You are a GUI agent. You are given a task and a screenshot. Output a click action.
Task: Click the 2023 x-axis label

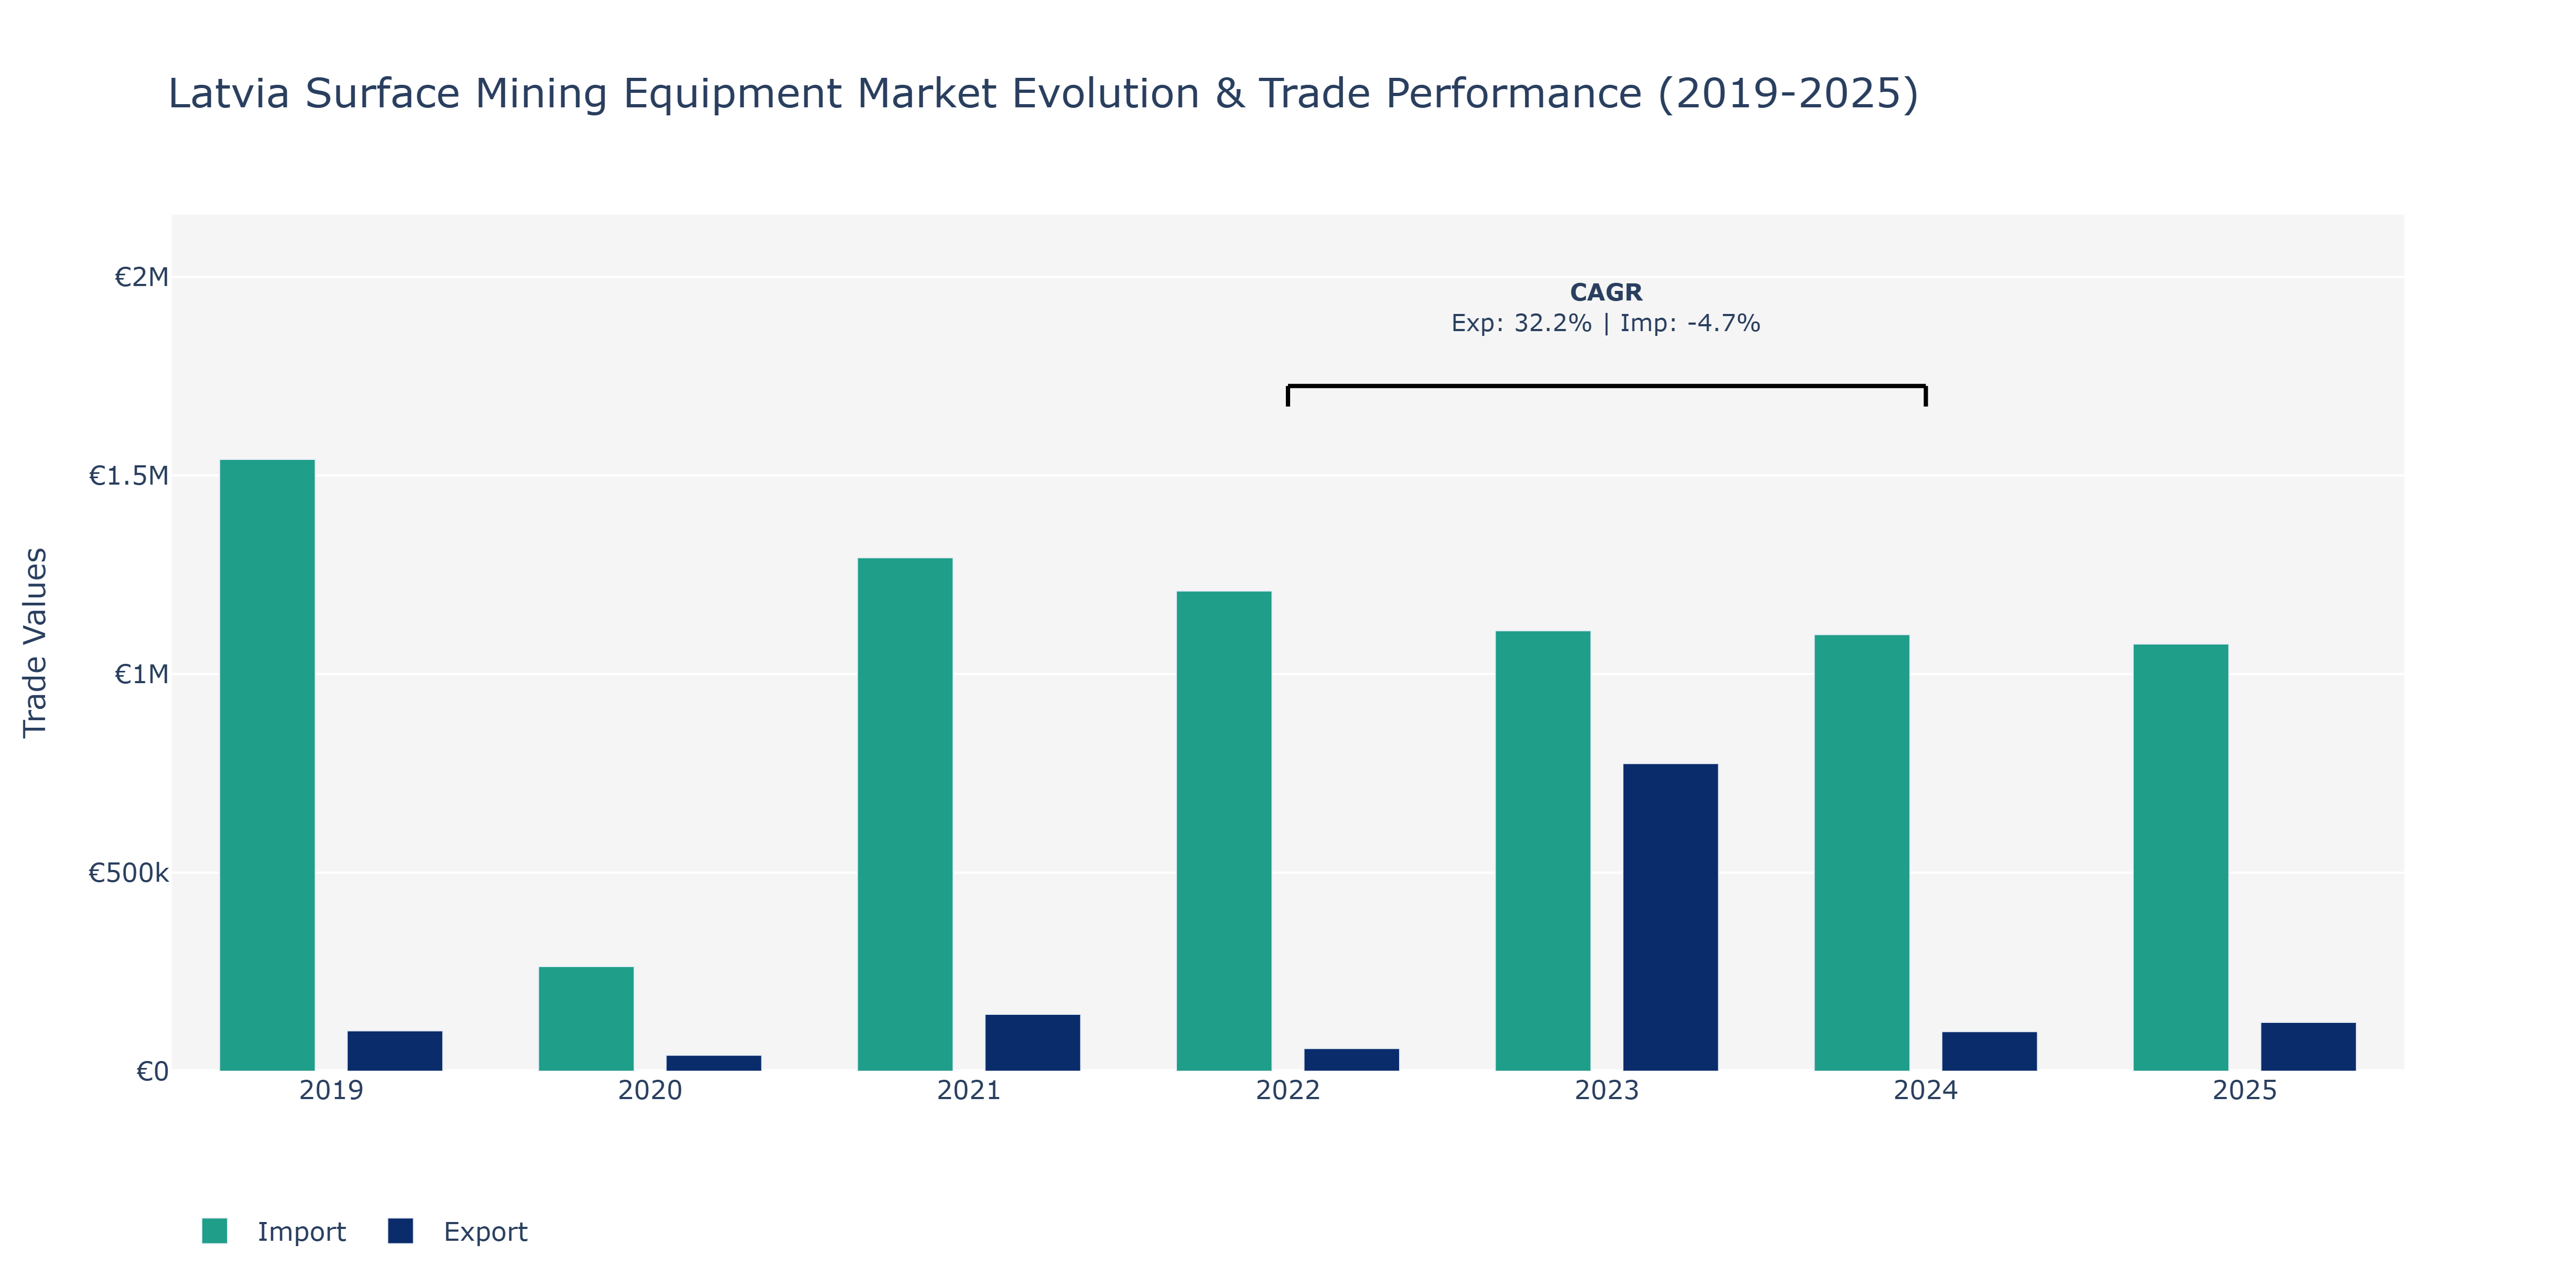1607,1090
